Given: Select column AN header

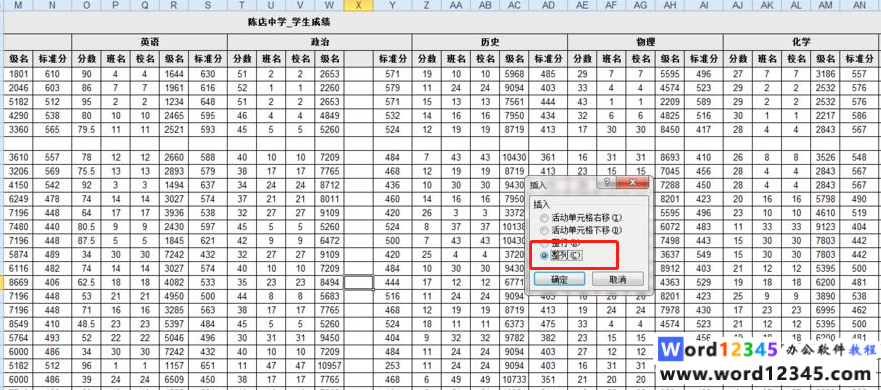Looking at the screenshot, I should click(860, 6).
